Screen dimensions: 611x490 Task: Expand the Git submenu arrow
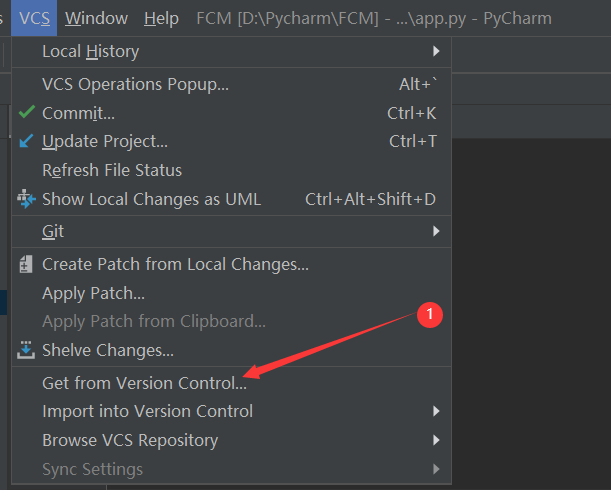pyautogui.click(x=436, y=231)
